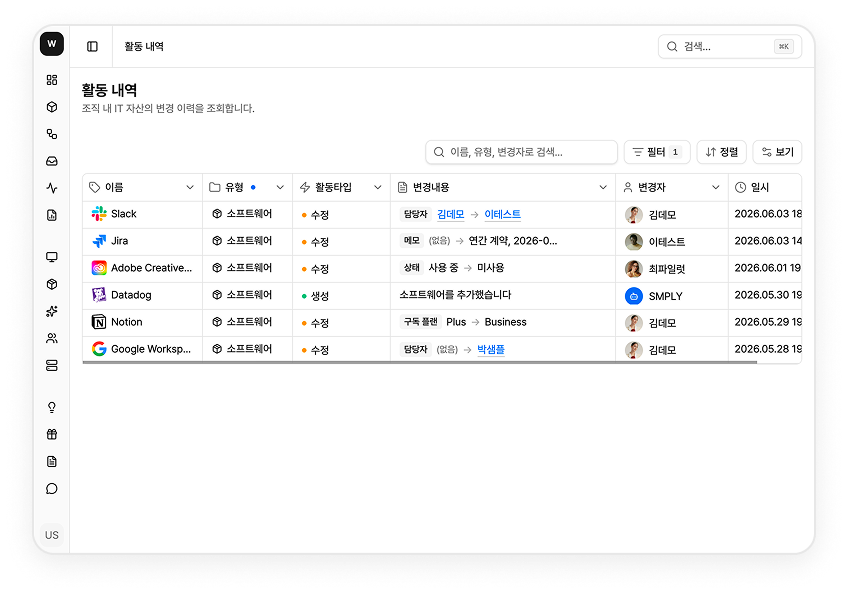Image resolution: width=848 pixels, height=595 pixels.
Task: Focus the global 검색 search box
Action: coord(730,47)
